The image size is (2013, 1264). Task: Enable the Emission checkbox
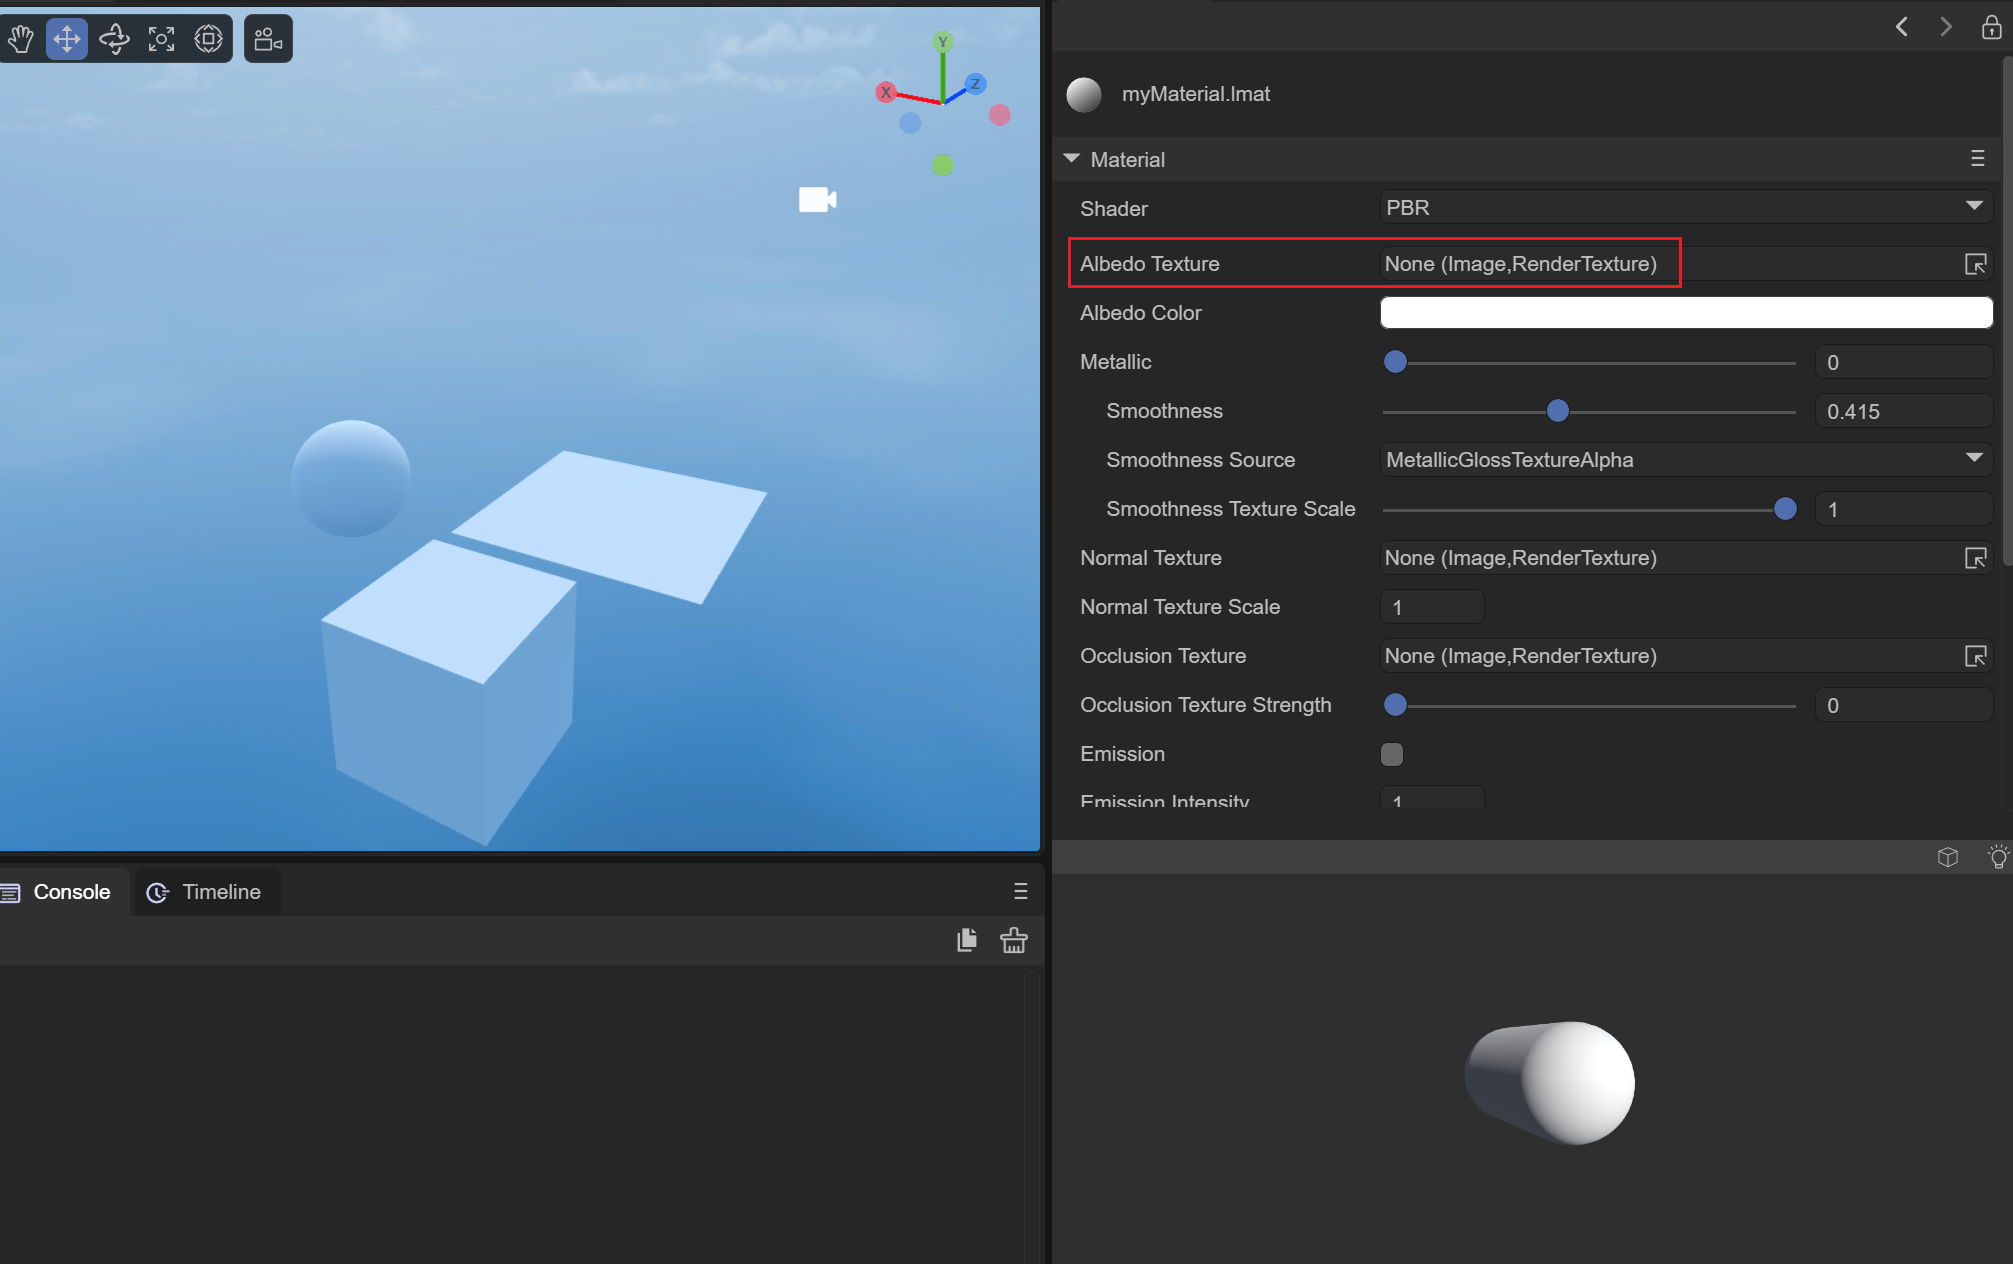point(1391,754)
